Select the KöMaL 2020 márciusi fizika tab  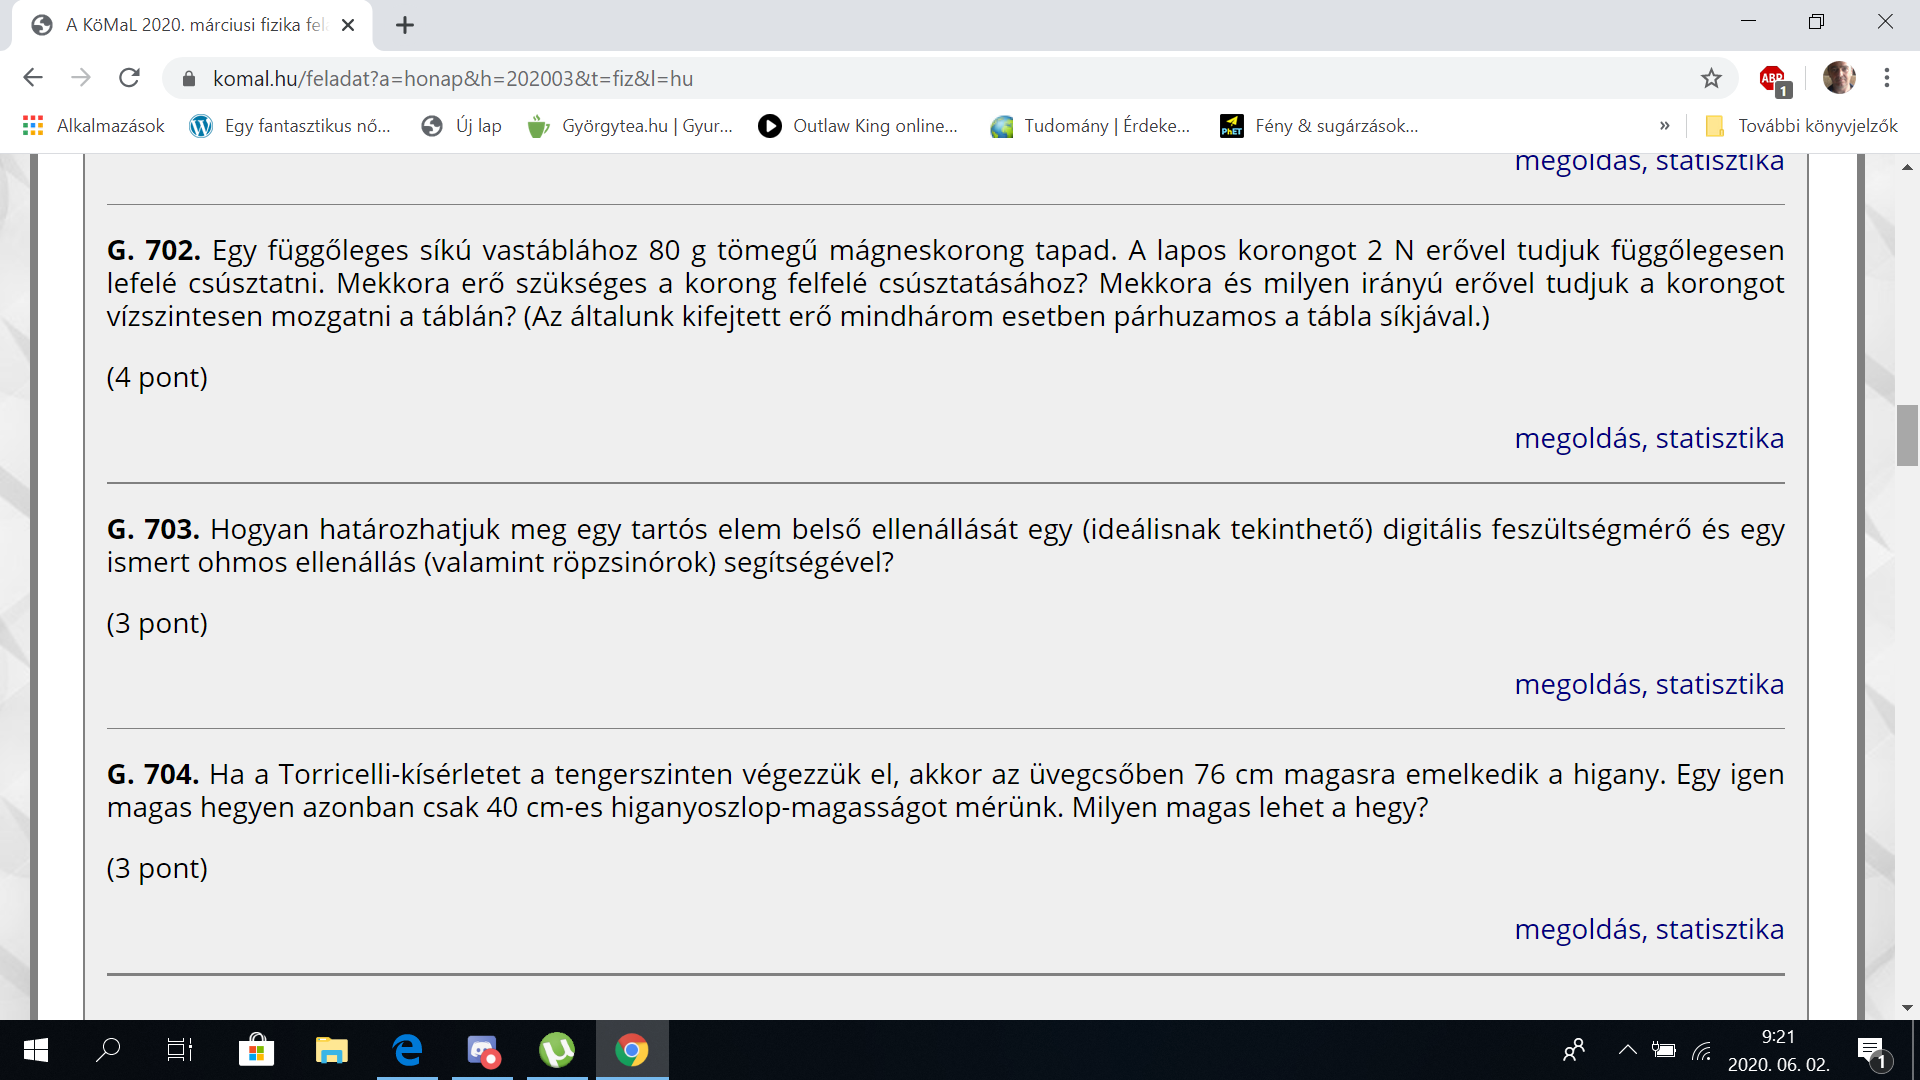(190, 25)
